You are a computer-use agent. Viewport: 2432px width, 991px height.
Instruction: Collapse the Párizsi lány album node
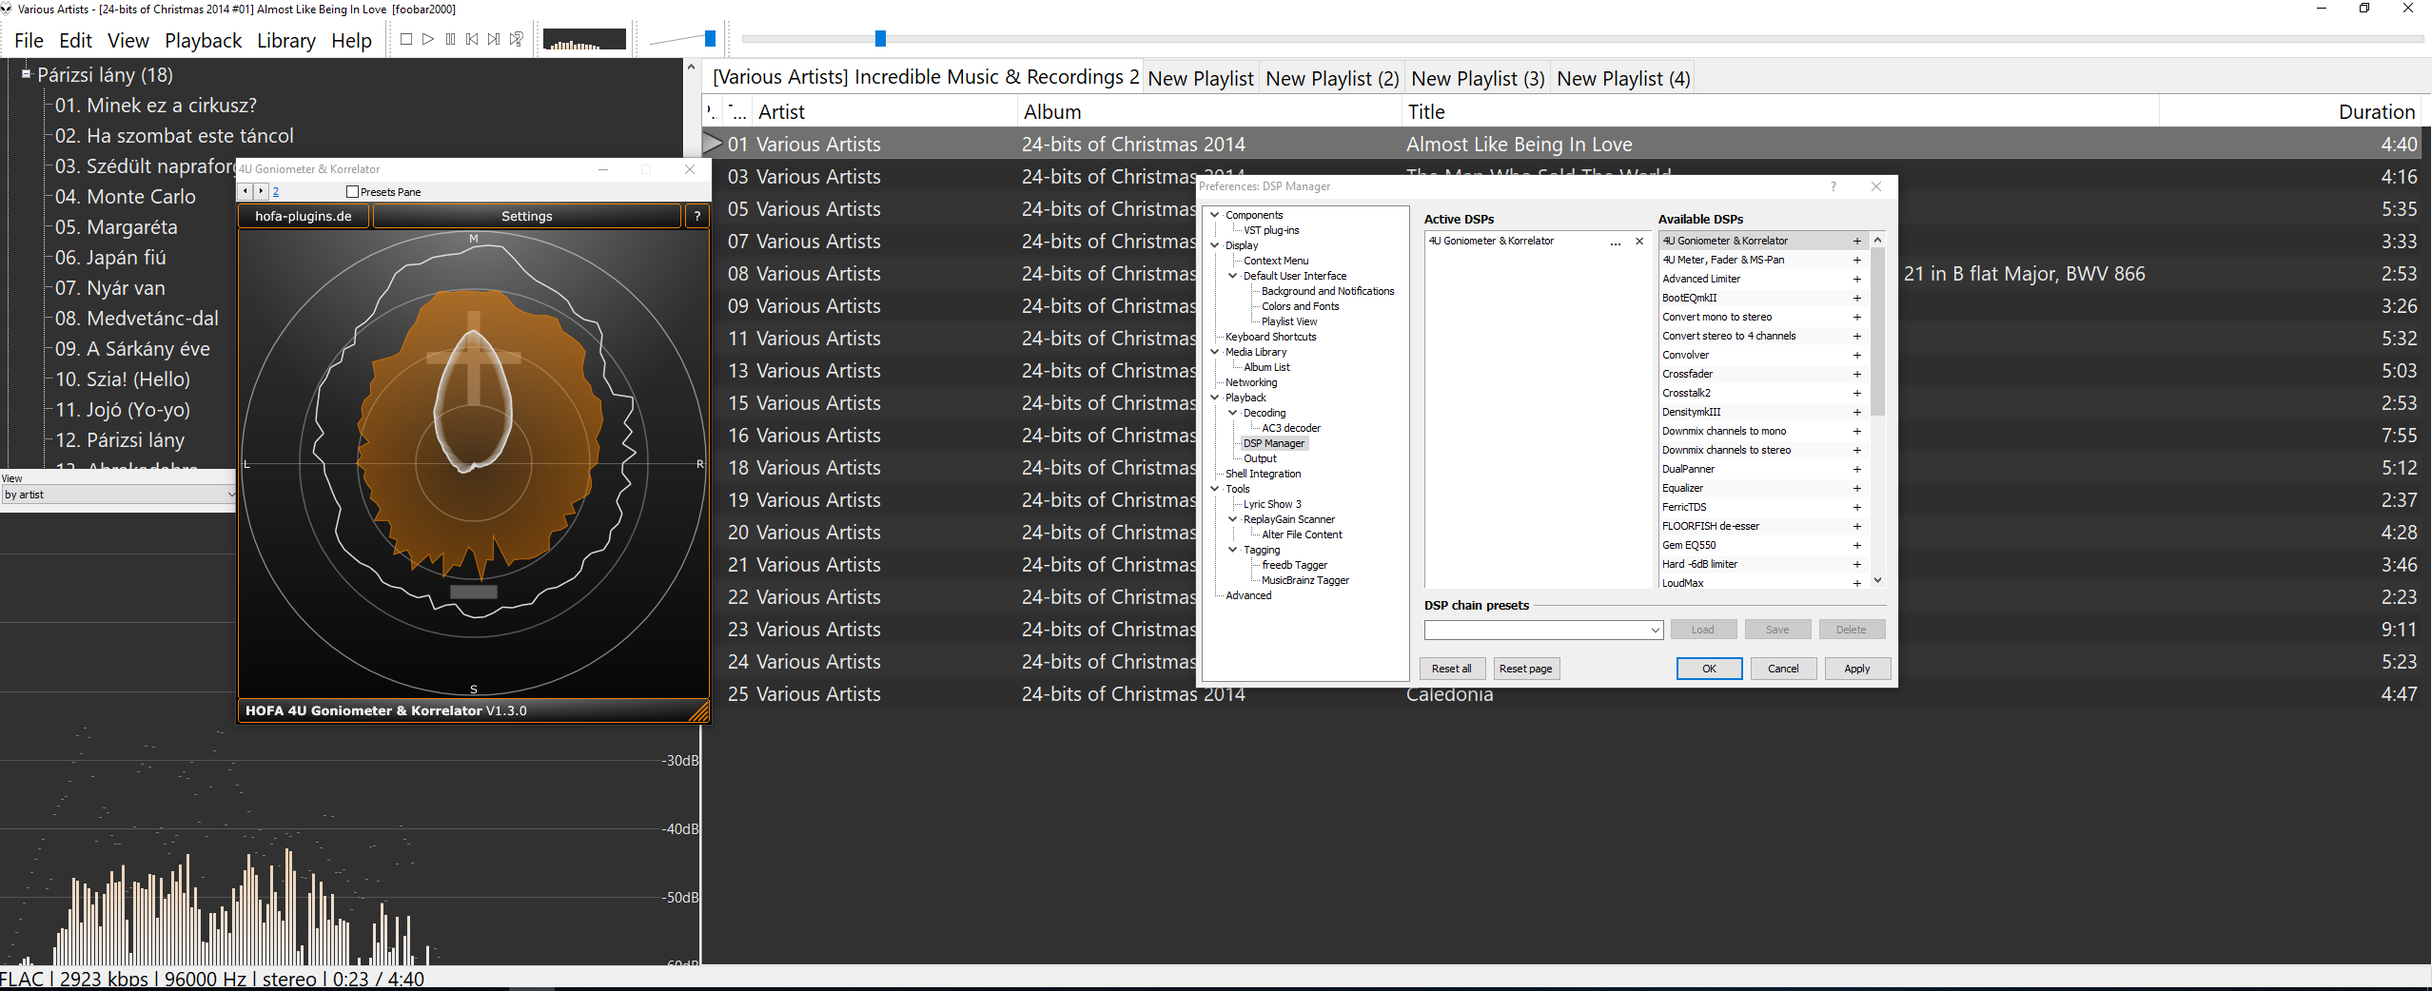point(26,74)
